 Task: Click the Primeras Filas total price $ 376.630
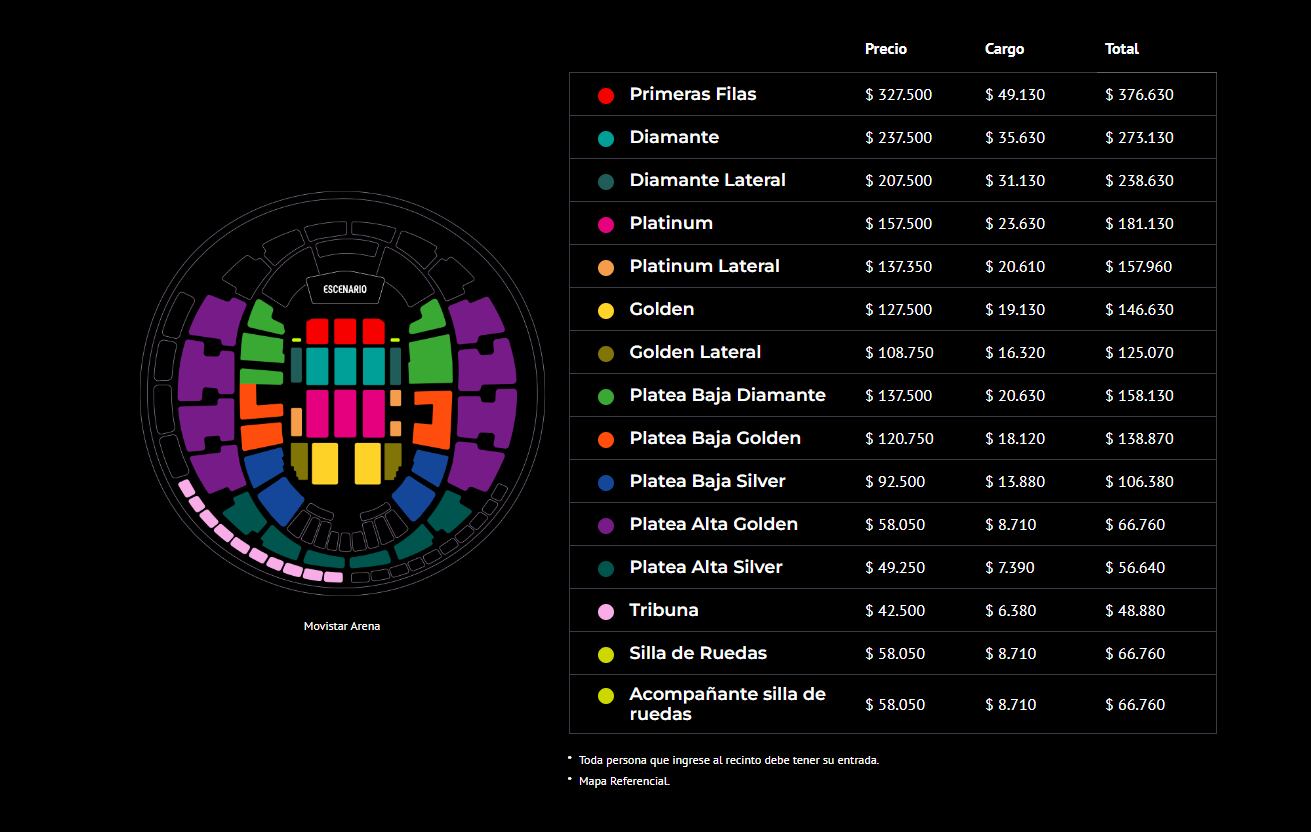coord(1139,95)
